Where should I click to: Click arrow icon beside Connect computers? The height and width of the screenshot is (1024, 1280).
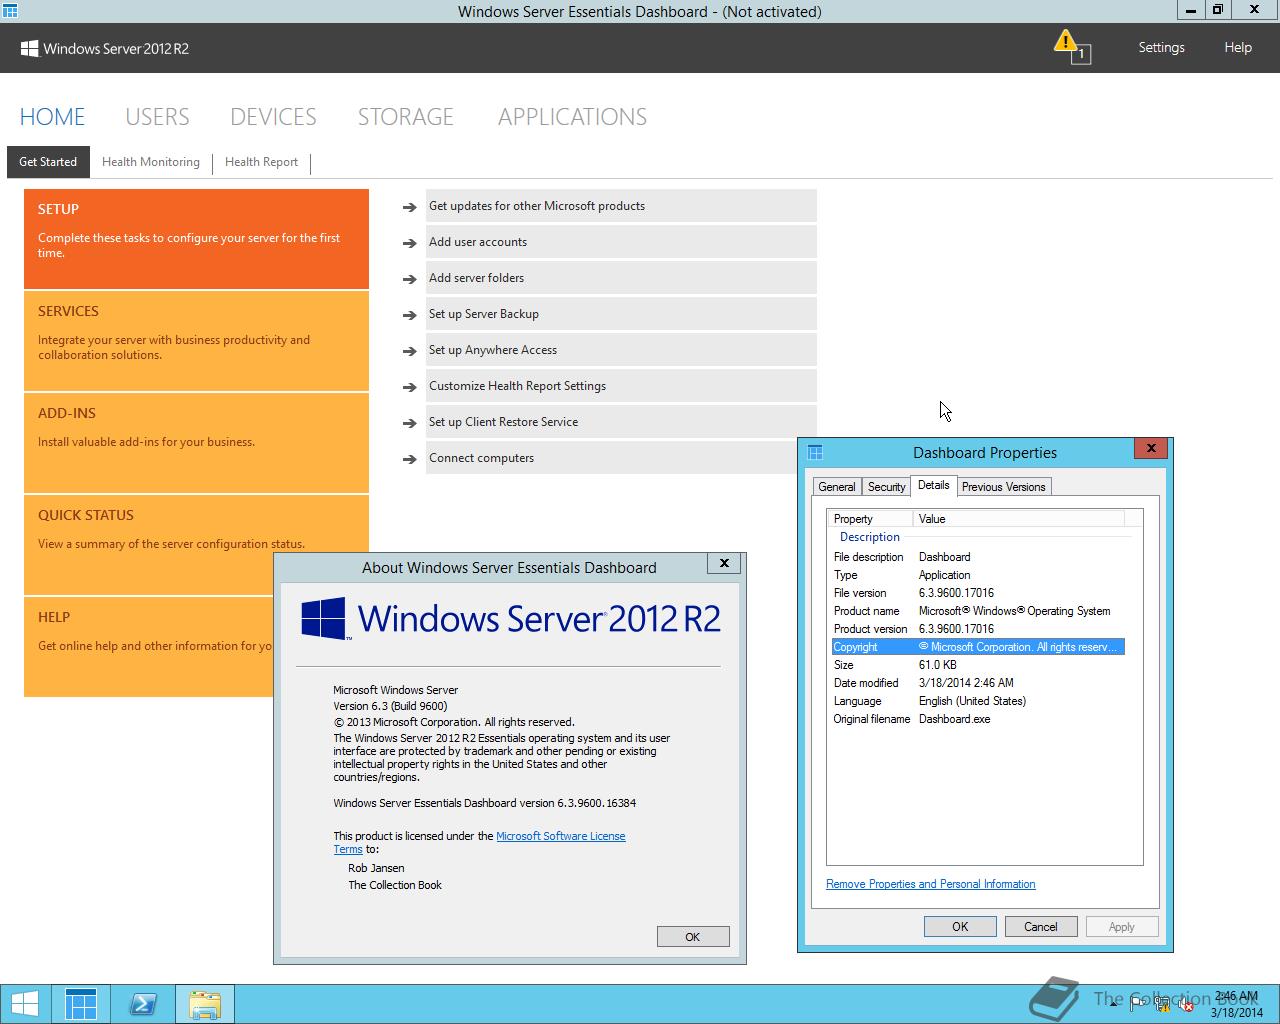[x=409, y=459]
